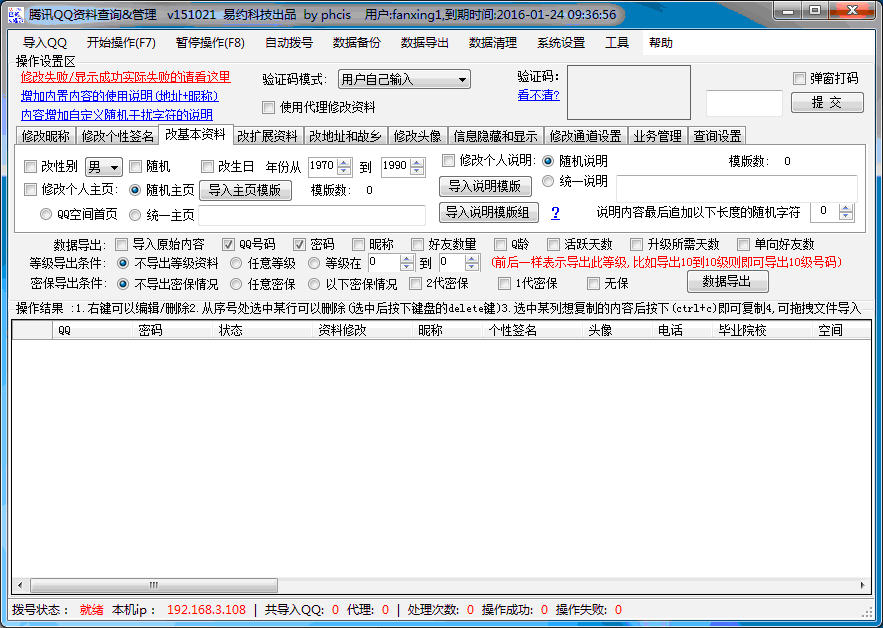The width and height of the screenshot is (883, 628).
Task: Decrease the 1990 end year spinner
Action: [417, 171]
